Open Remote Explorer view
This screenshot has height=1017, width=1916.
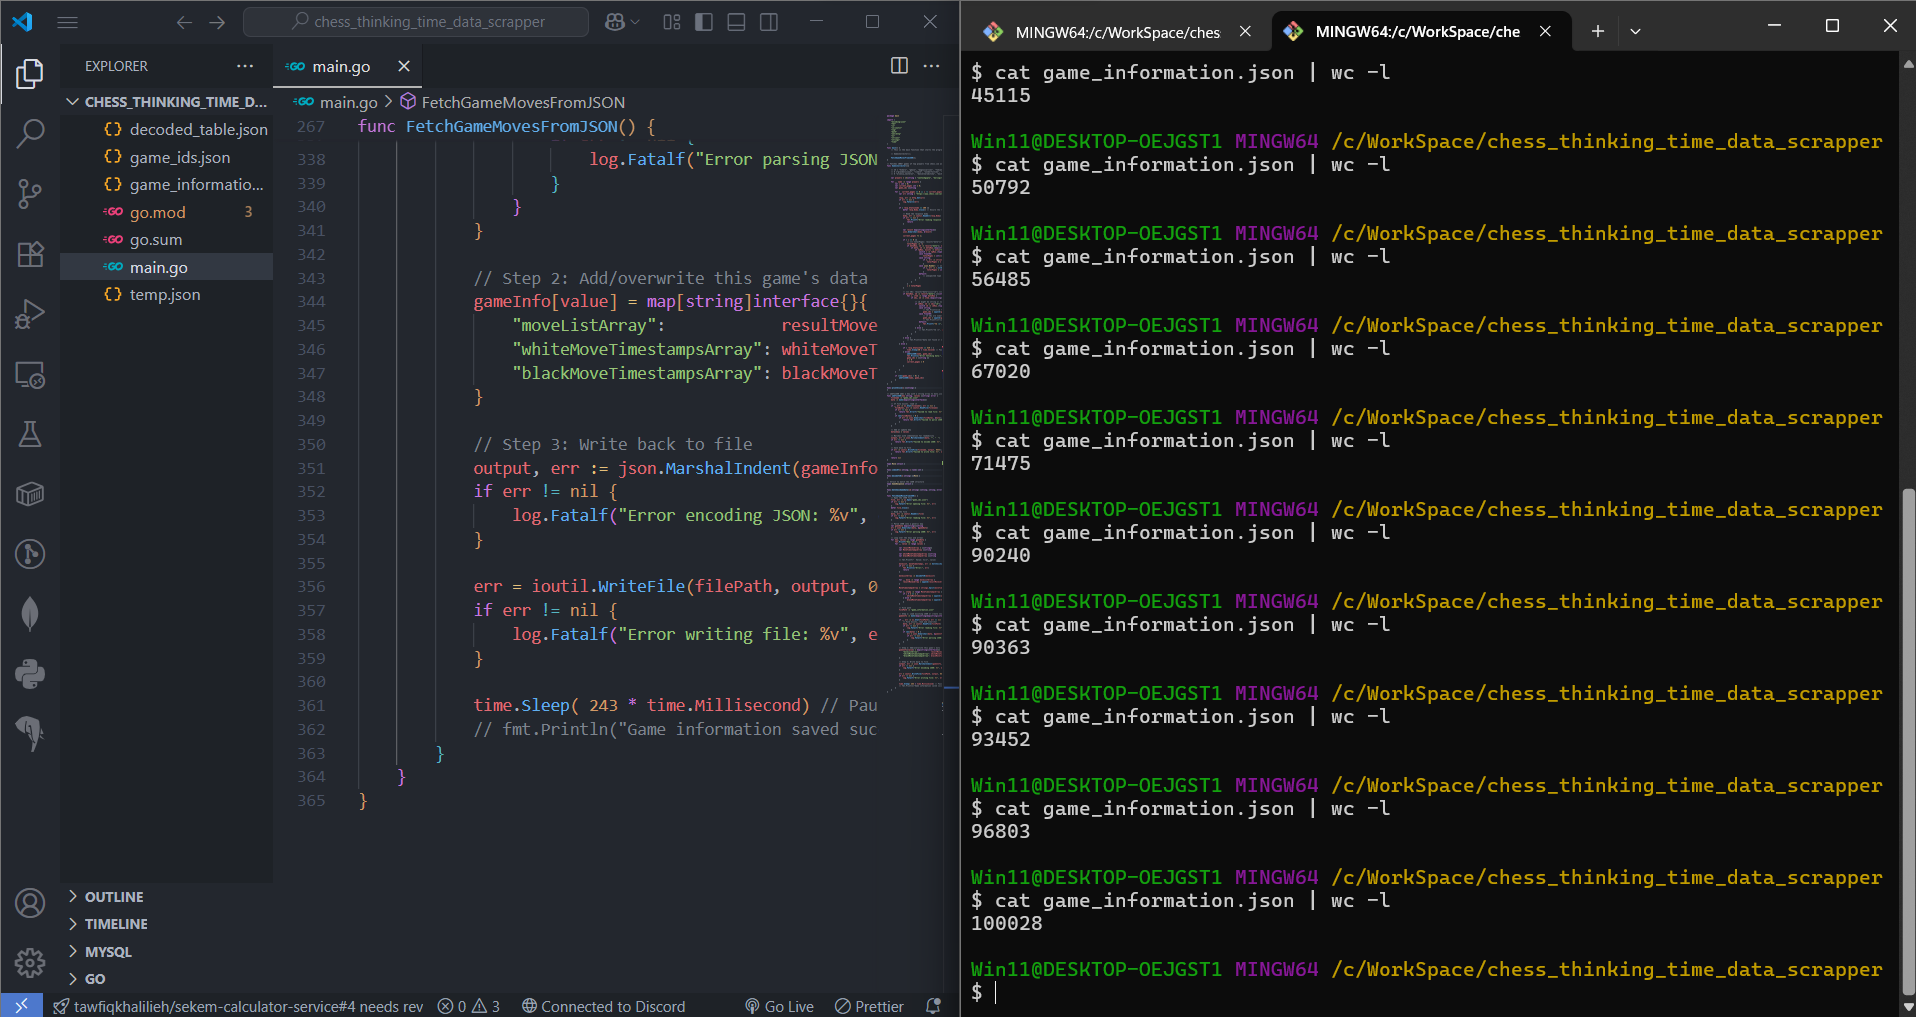point(30,375)
